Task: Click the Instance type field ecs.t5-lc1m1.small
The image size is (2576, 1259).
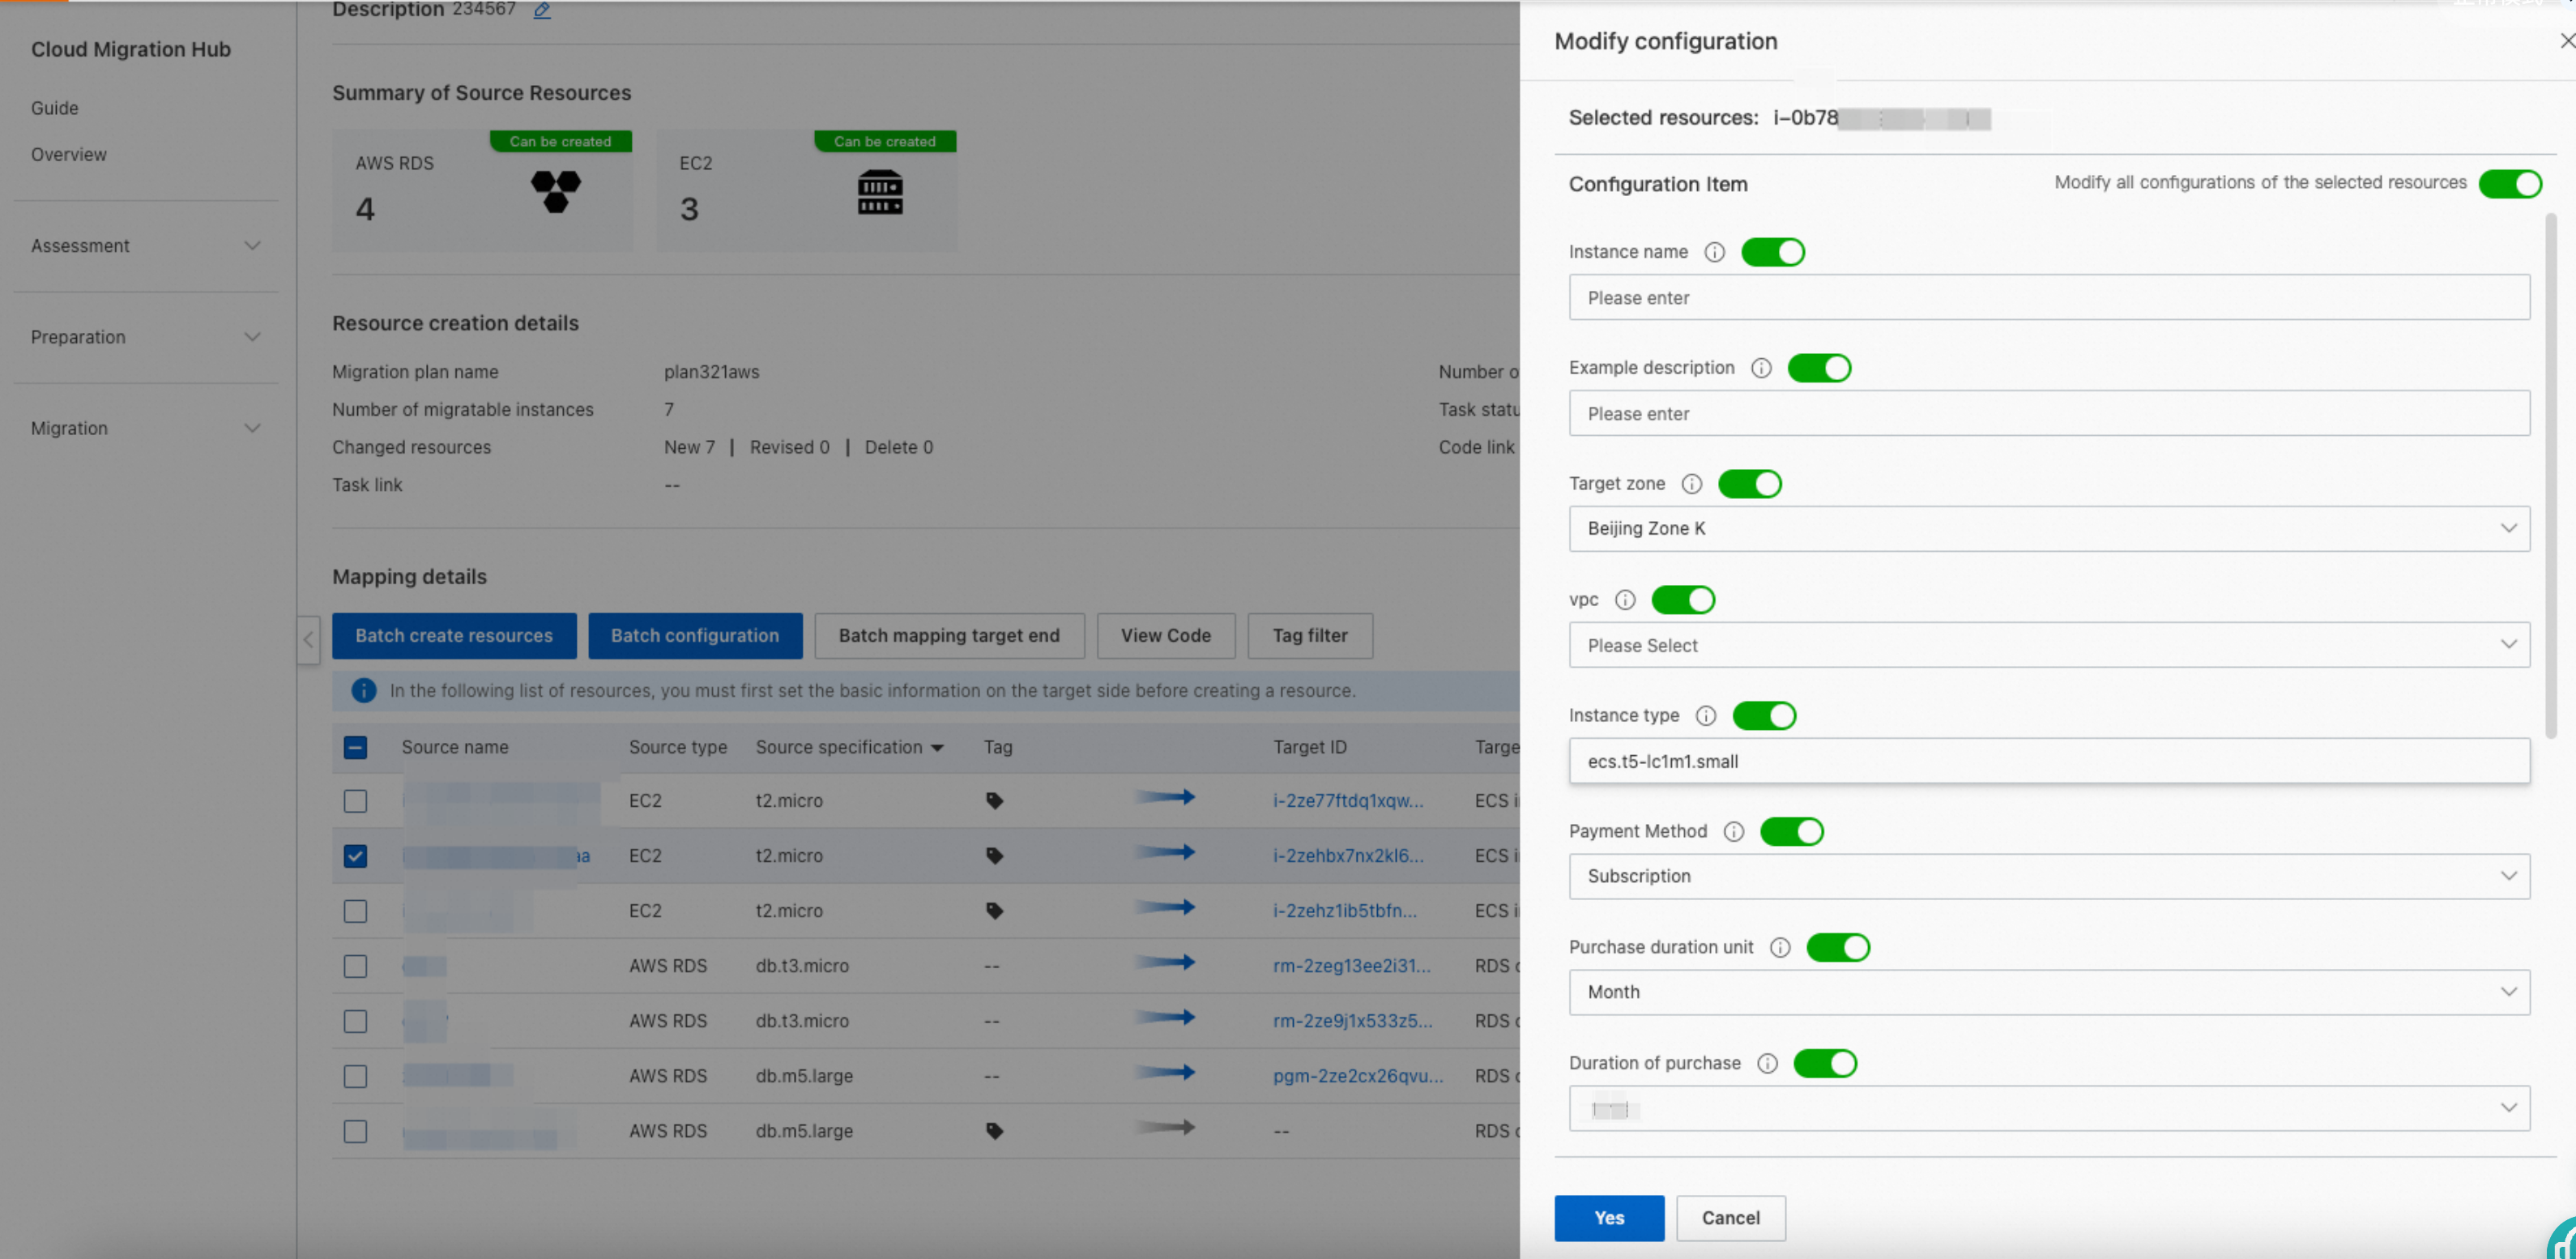Action: pos(2049,761)
